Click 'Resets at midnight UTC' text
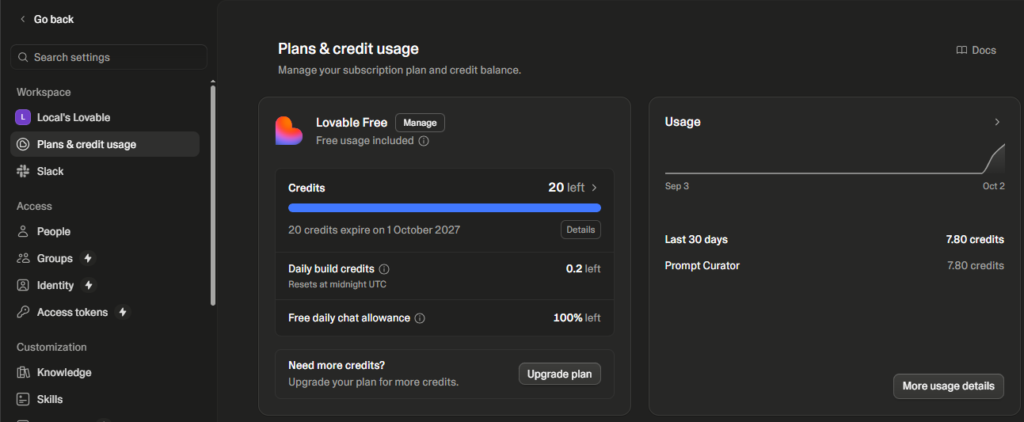The width and height of the screenshot is (1024, 422). click(337, 284)
